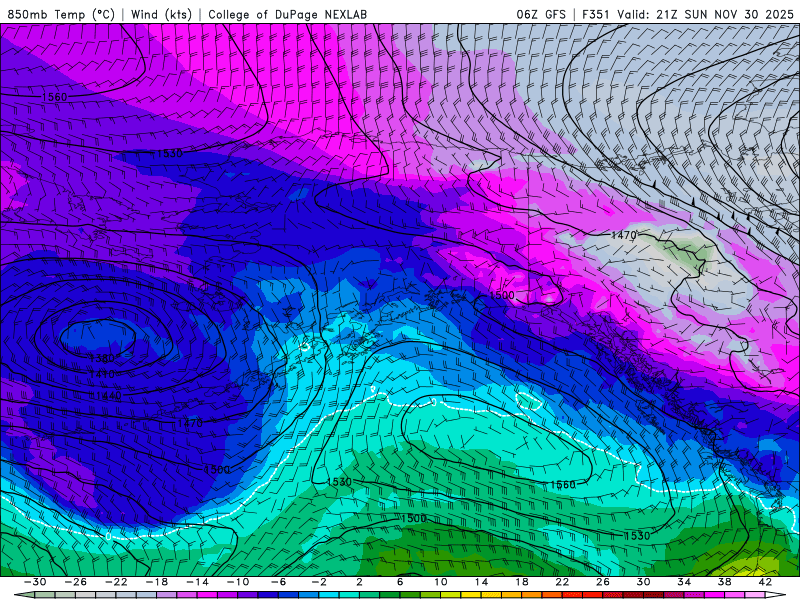
Task: Click the 6 color scale label
Action: 400,582
